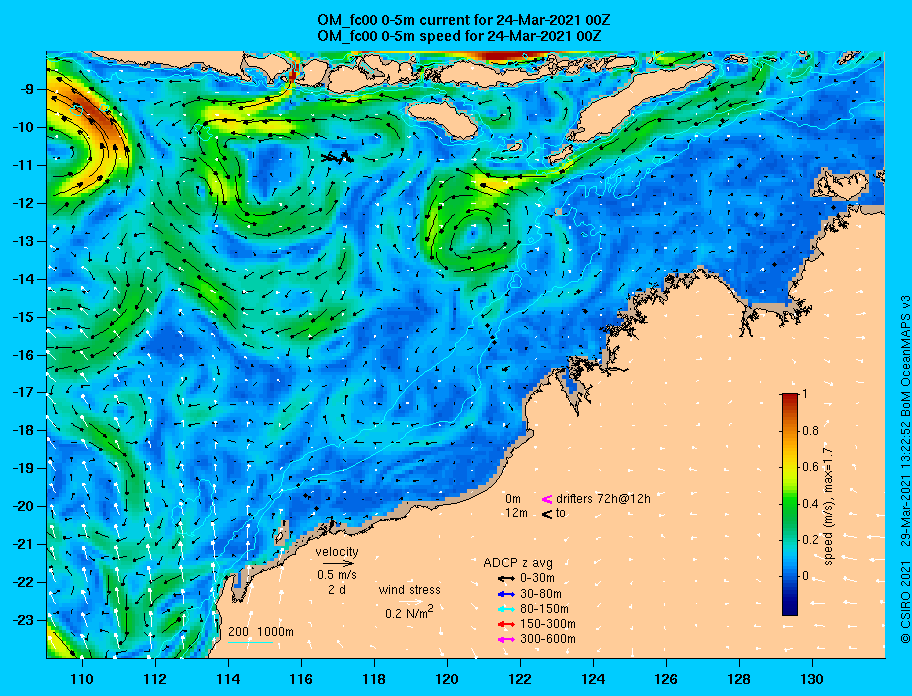The width and height of the screenshot is (912, 696).
Task: Click the title line 'OM_fc00 0-5m speed for 24-Mar-2021 00Z'
Action: (459, 36)
